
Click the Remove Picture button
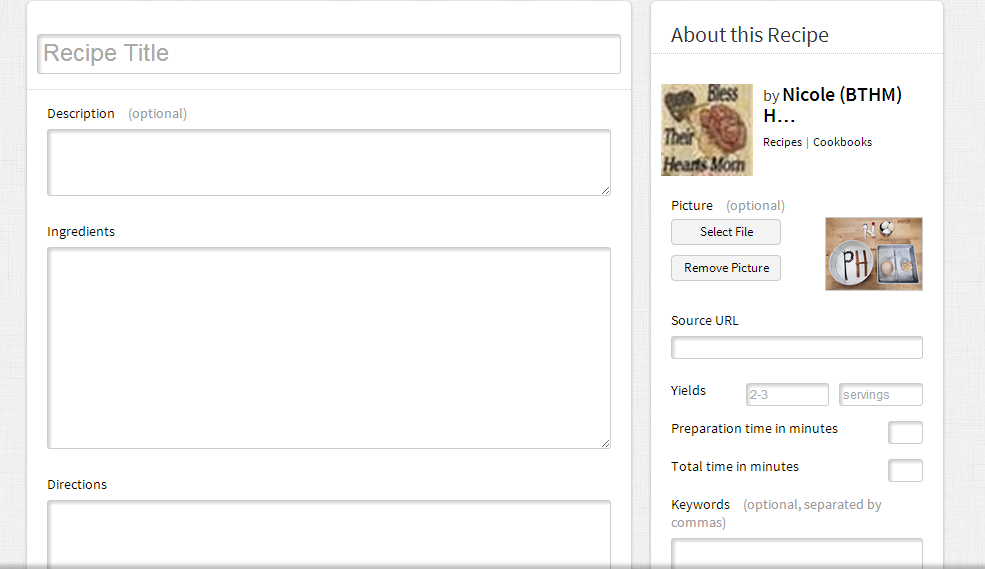click(x=726, y=268)
